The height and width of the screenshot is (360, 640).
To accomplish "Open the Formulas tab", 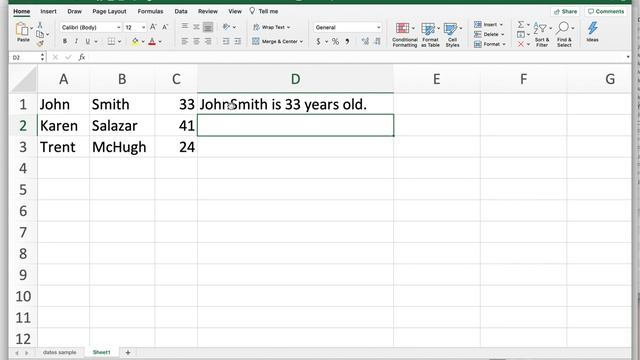I will point(150,11).
